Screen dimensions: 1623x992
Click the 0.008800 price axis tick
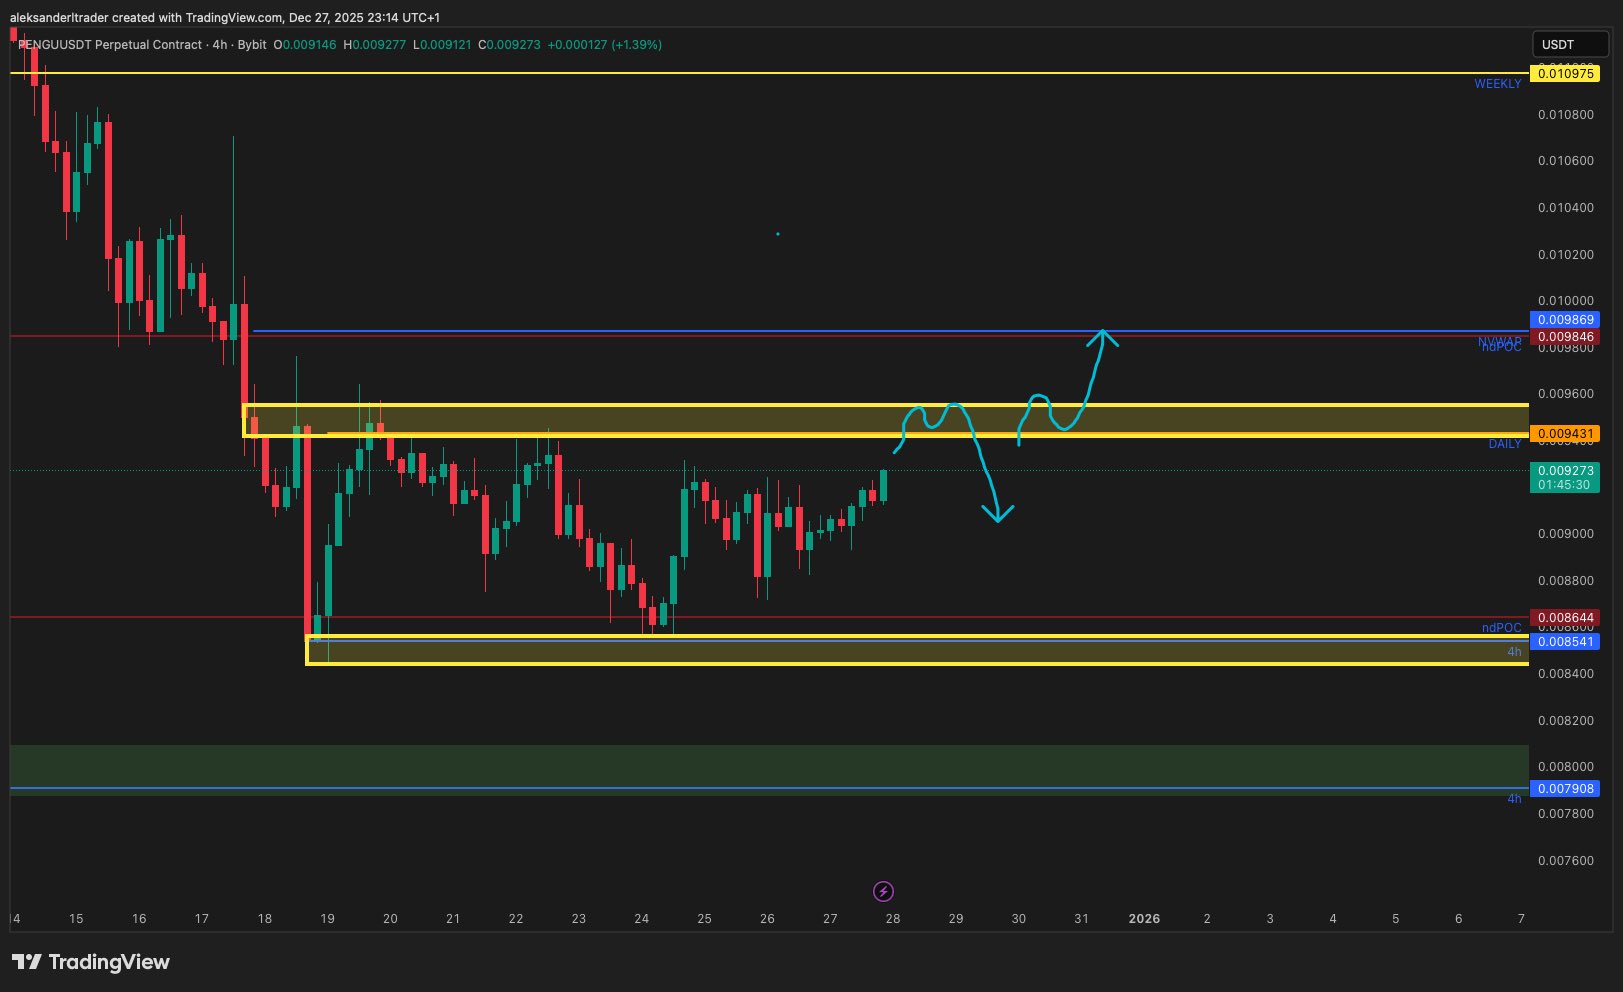click(1566, 581)
